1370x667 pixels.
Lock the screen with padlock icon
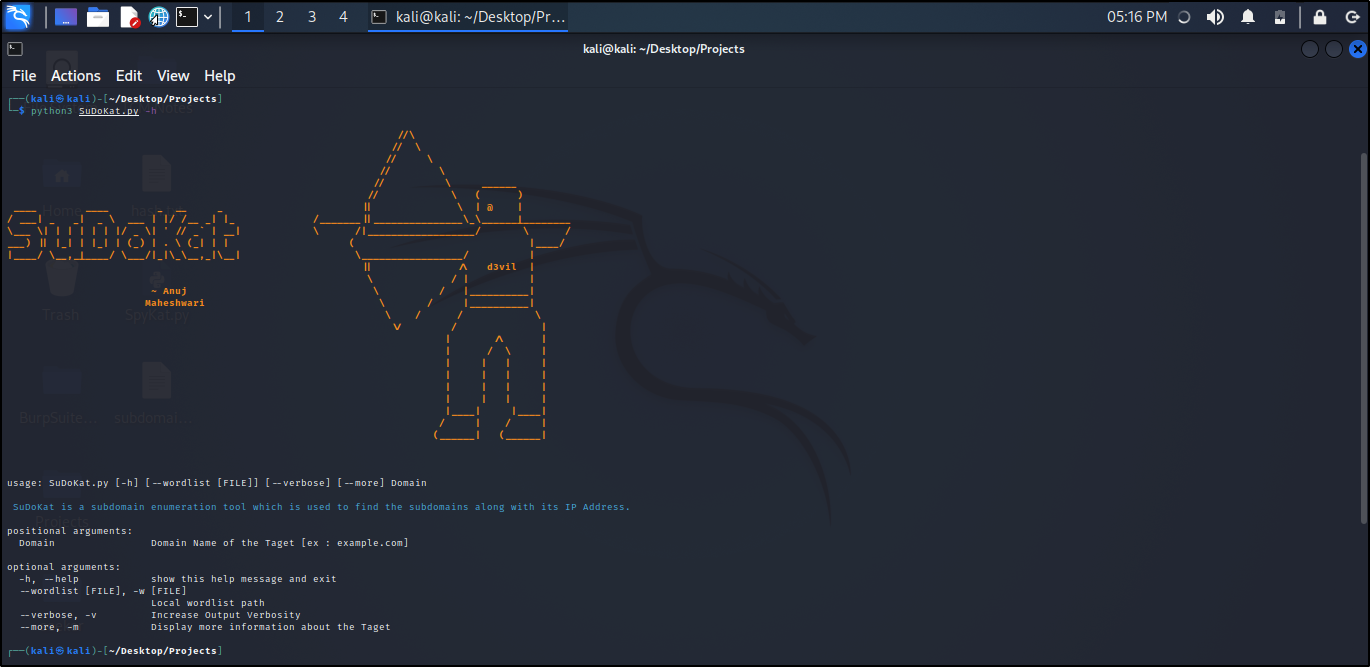pos(1320,17)
